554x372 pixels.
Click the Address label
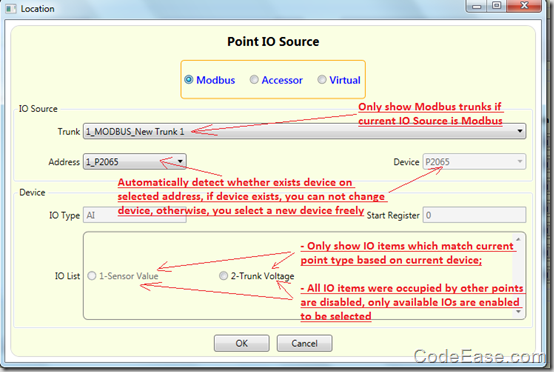coord(64,162)
